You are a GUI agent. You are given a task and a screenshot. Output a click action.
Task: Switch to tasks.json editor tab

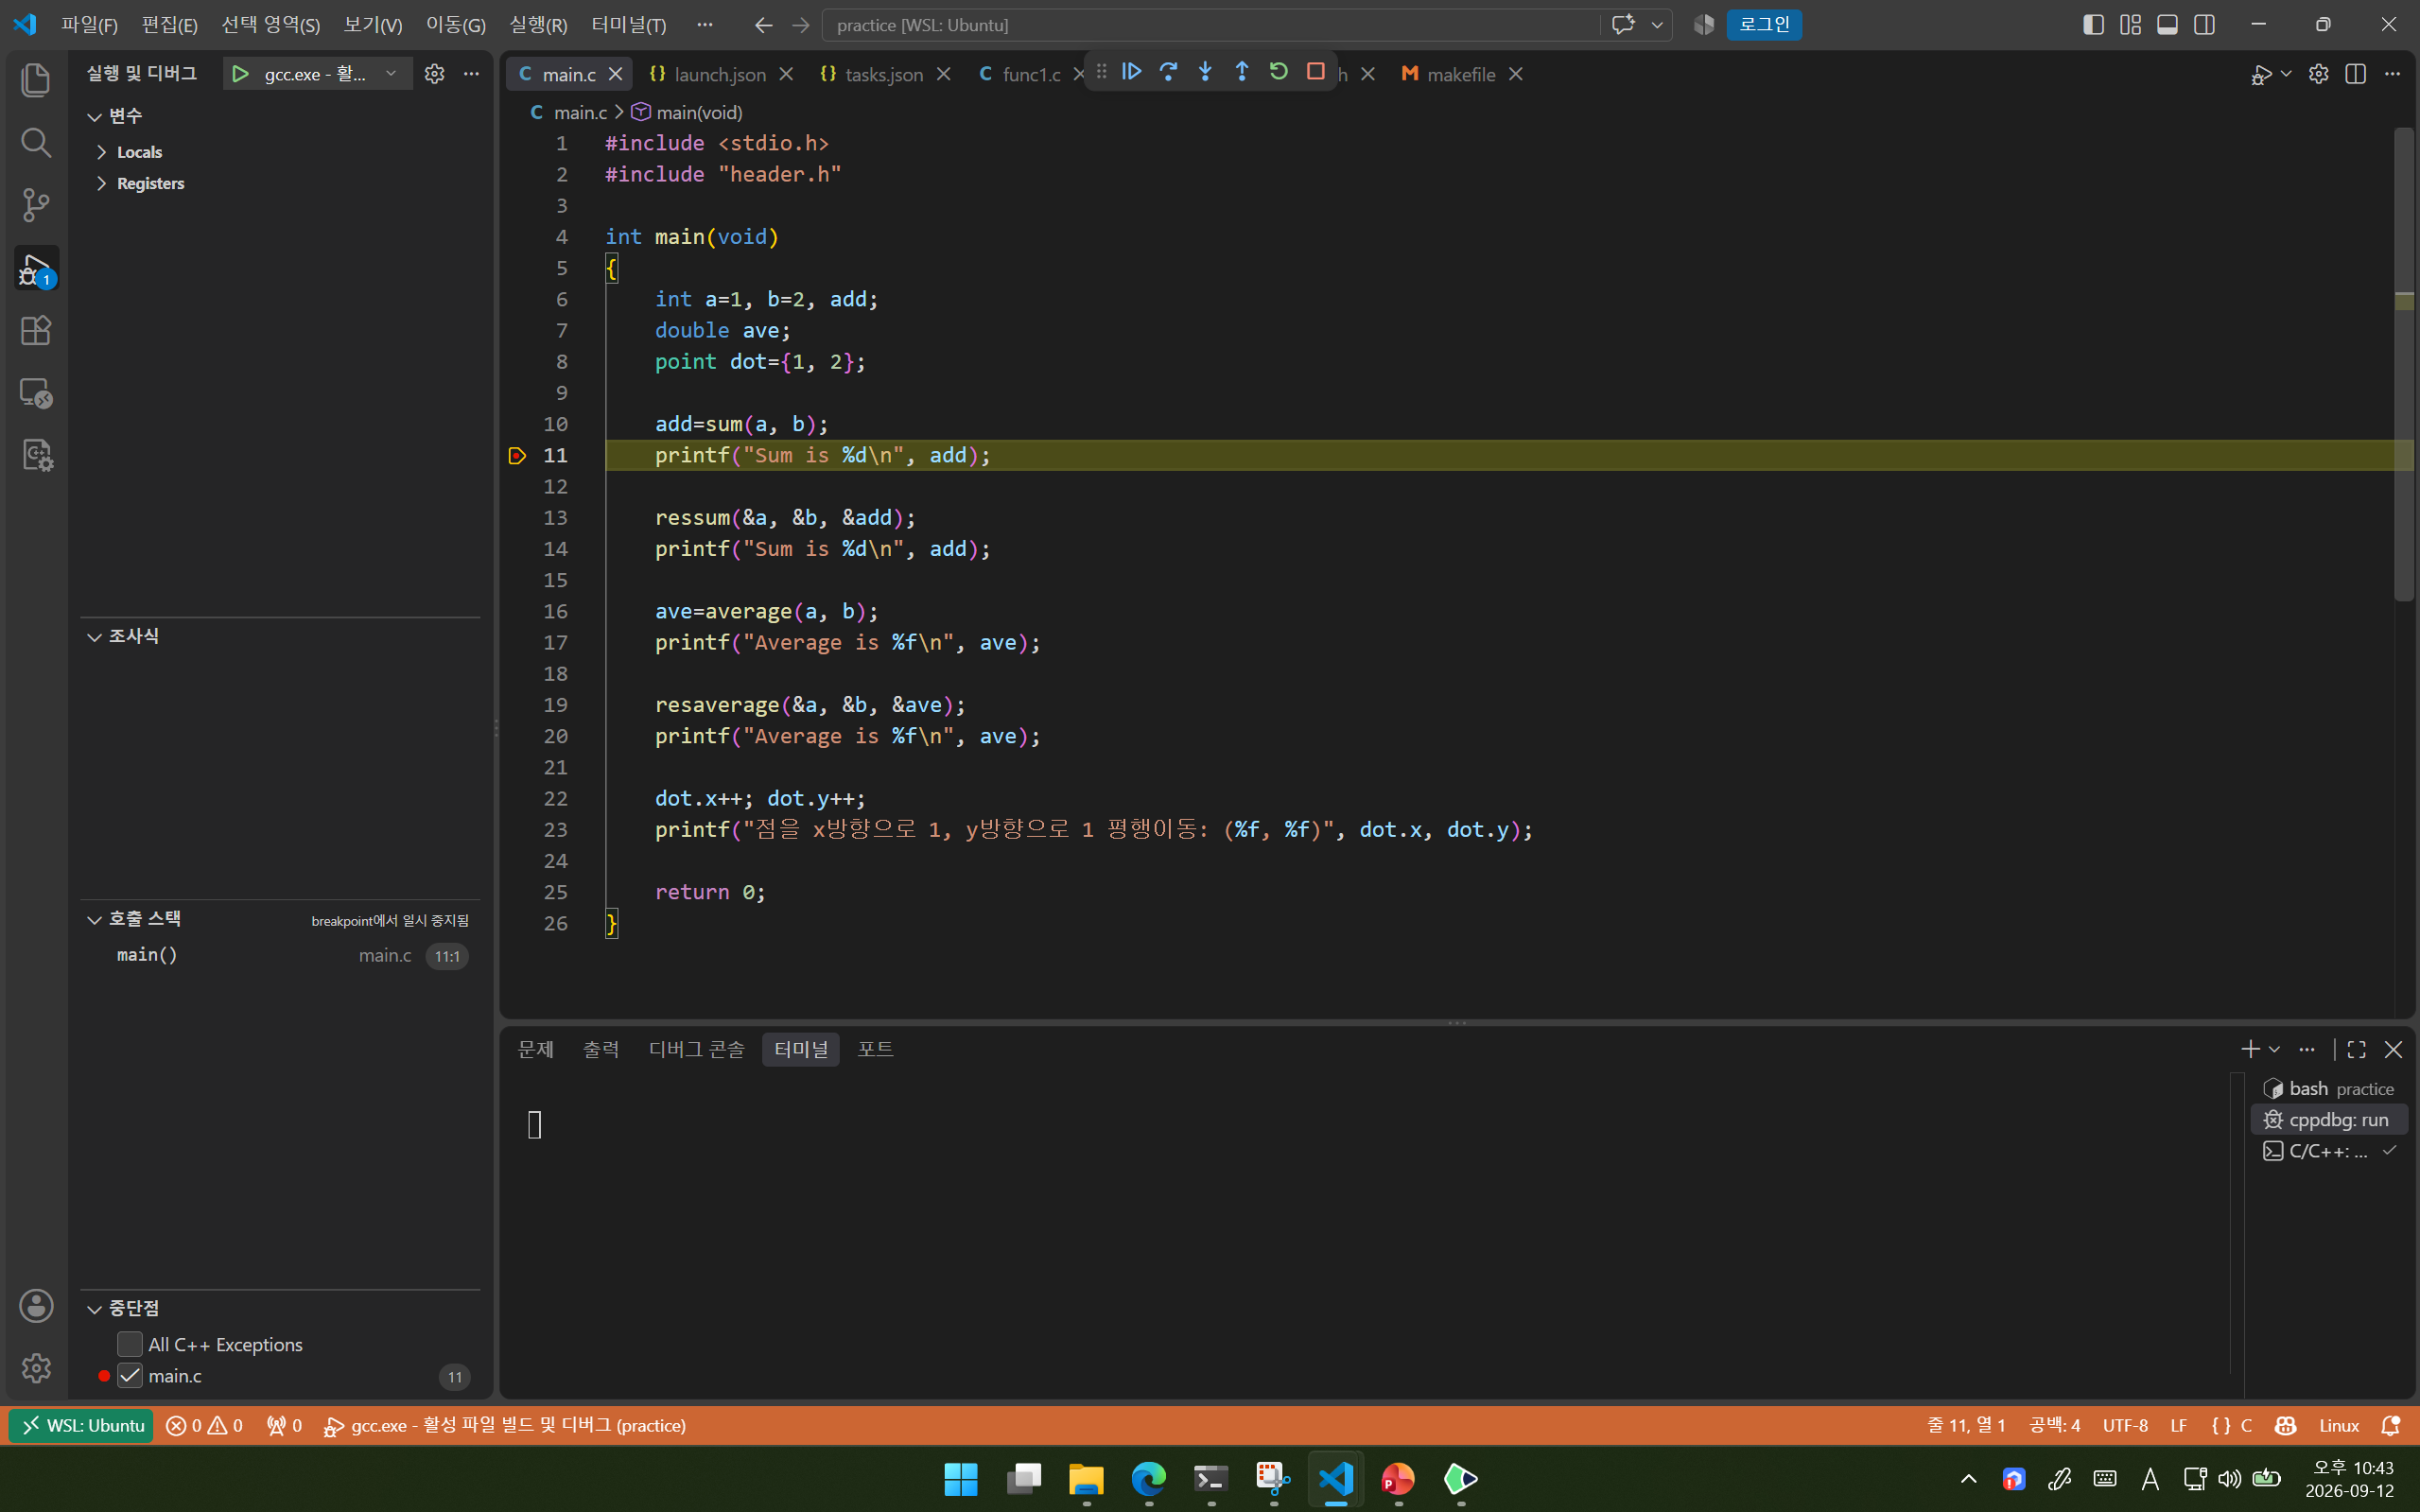884,74
